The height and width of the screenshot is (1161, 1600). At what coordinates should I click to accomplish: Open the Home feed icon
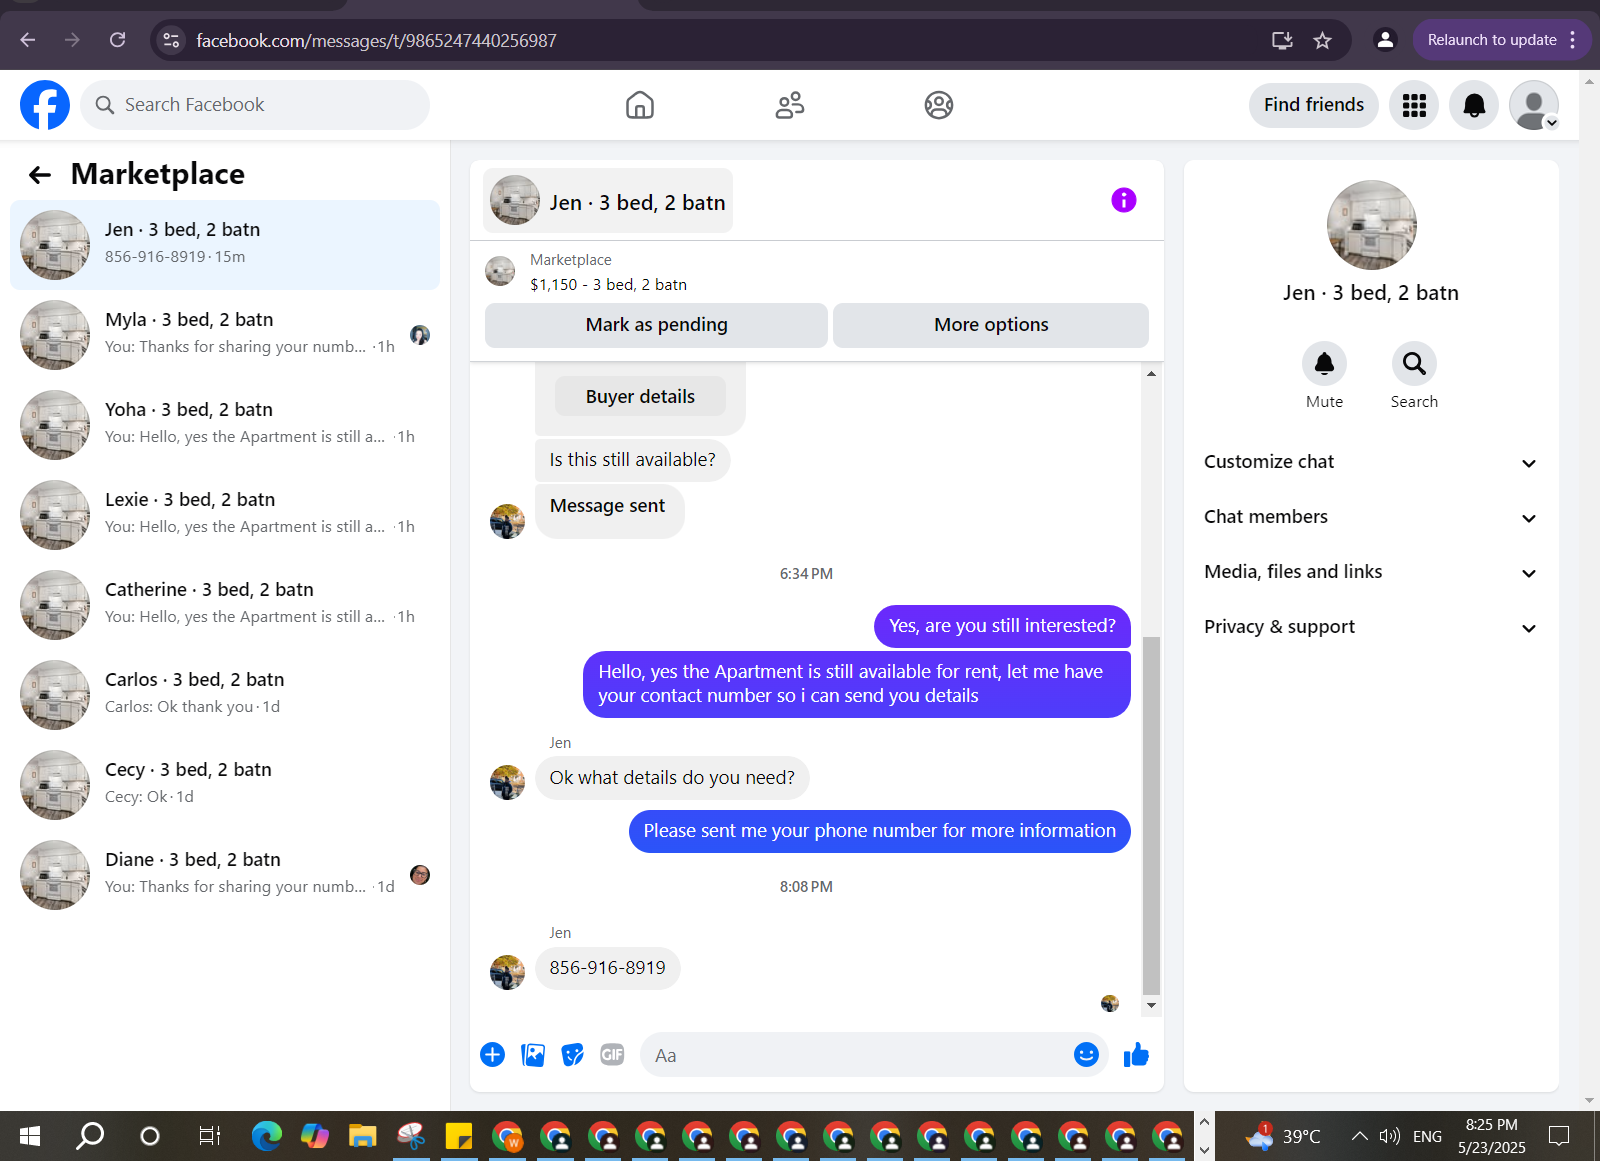click(640, 105)
